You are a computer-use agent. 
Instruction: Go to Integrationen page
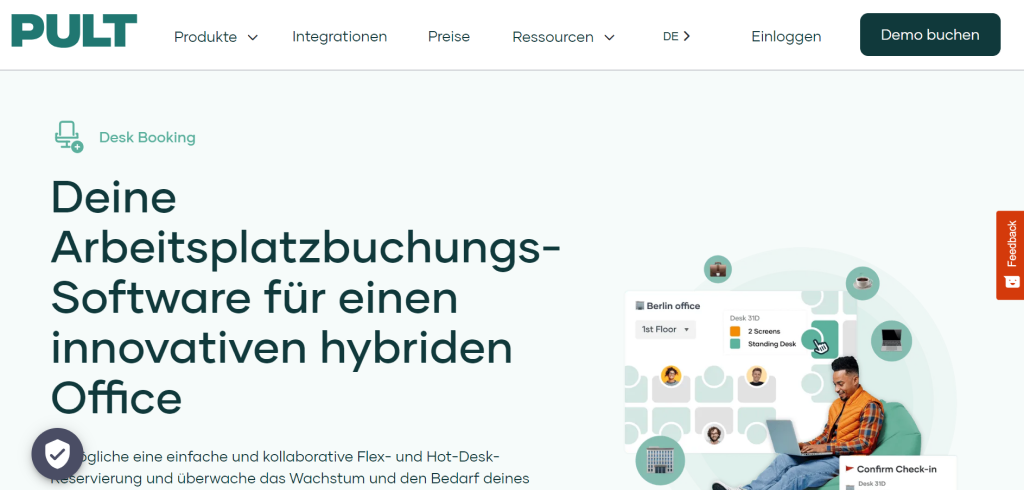click(340, 37)
